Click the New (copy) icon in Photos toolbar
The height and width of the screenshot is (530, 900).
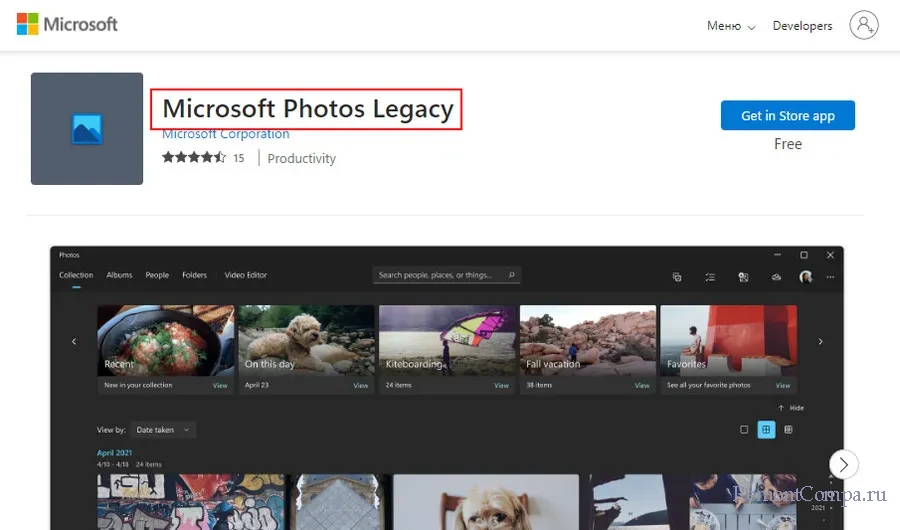click(x=677, y=277)
